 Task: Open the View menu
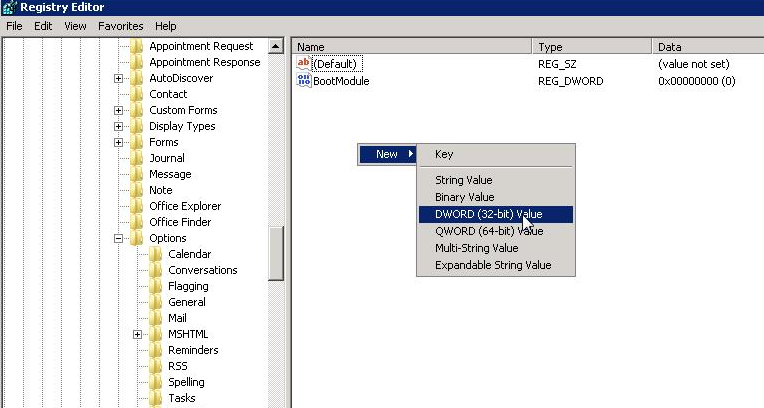[75, 26]
